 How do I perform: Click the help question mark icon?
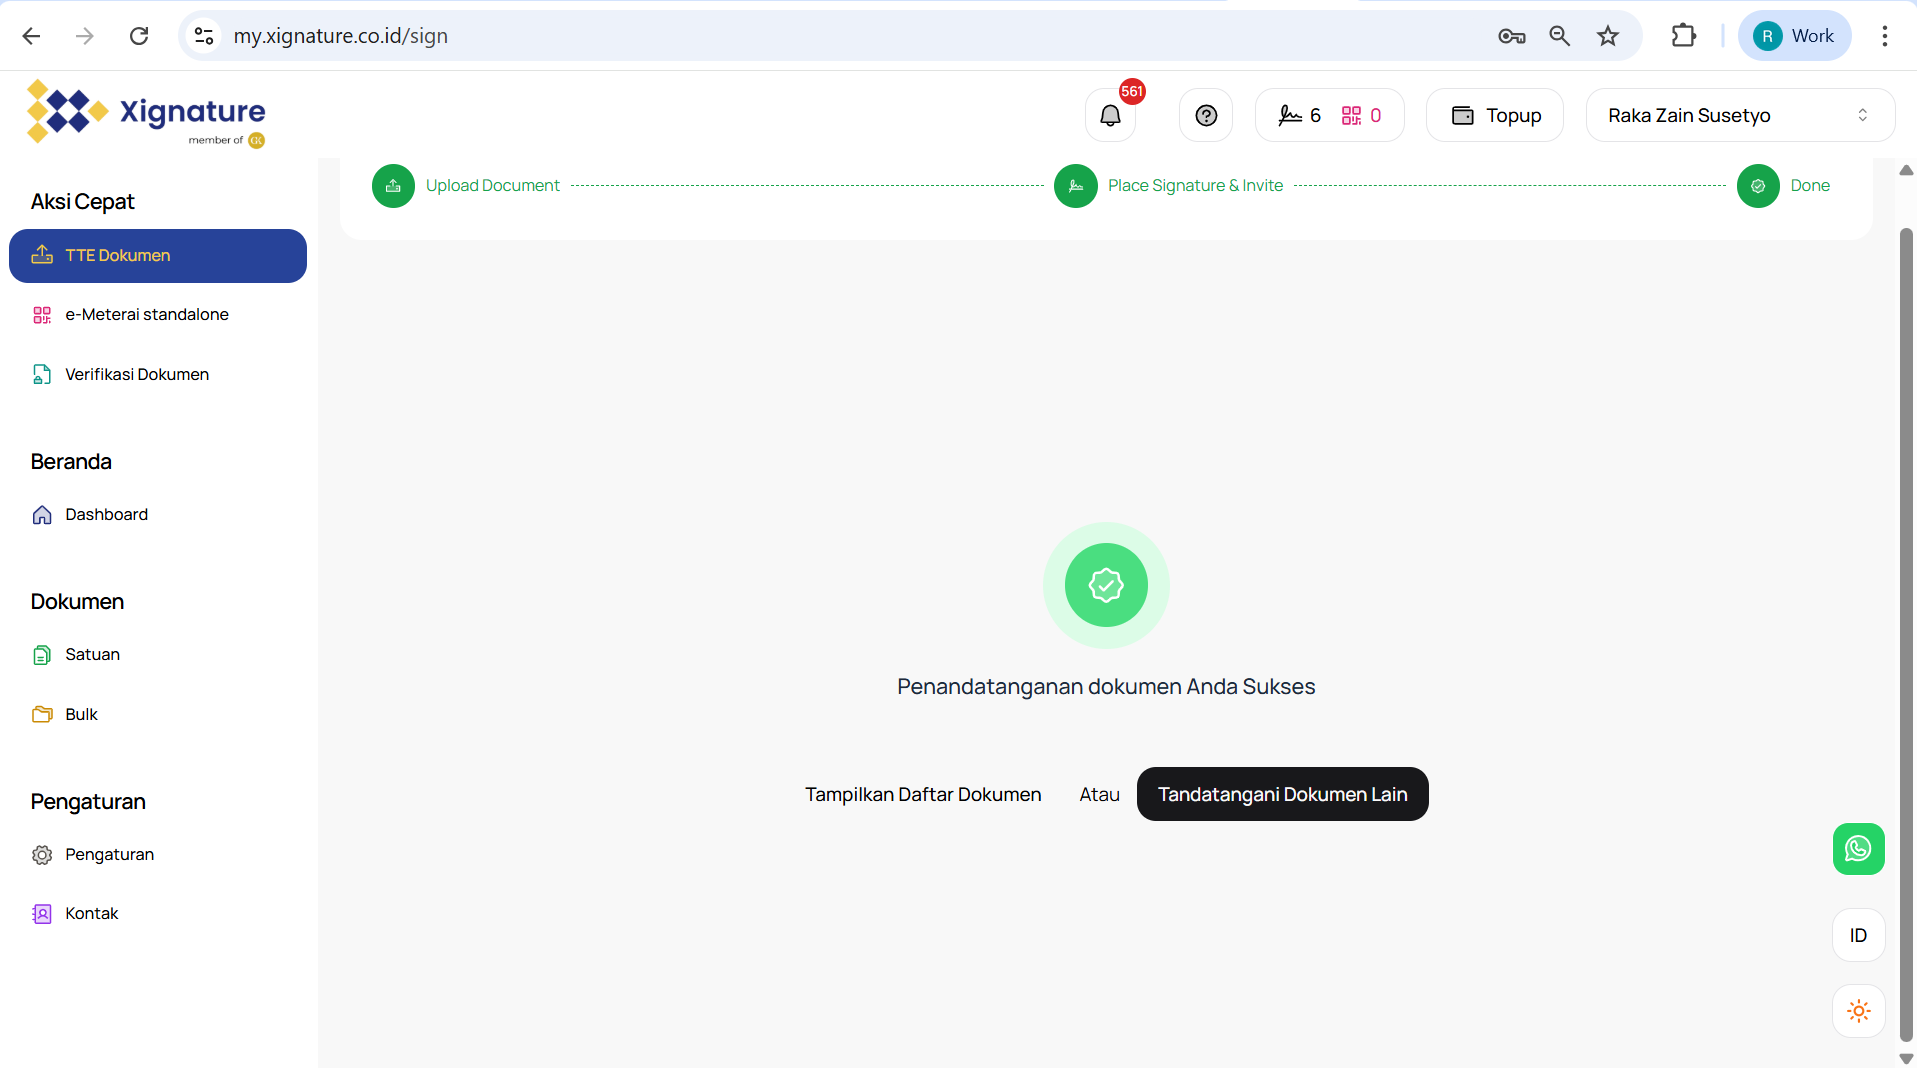coord(1206,116)
